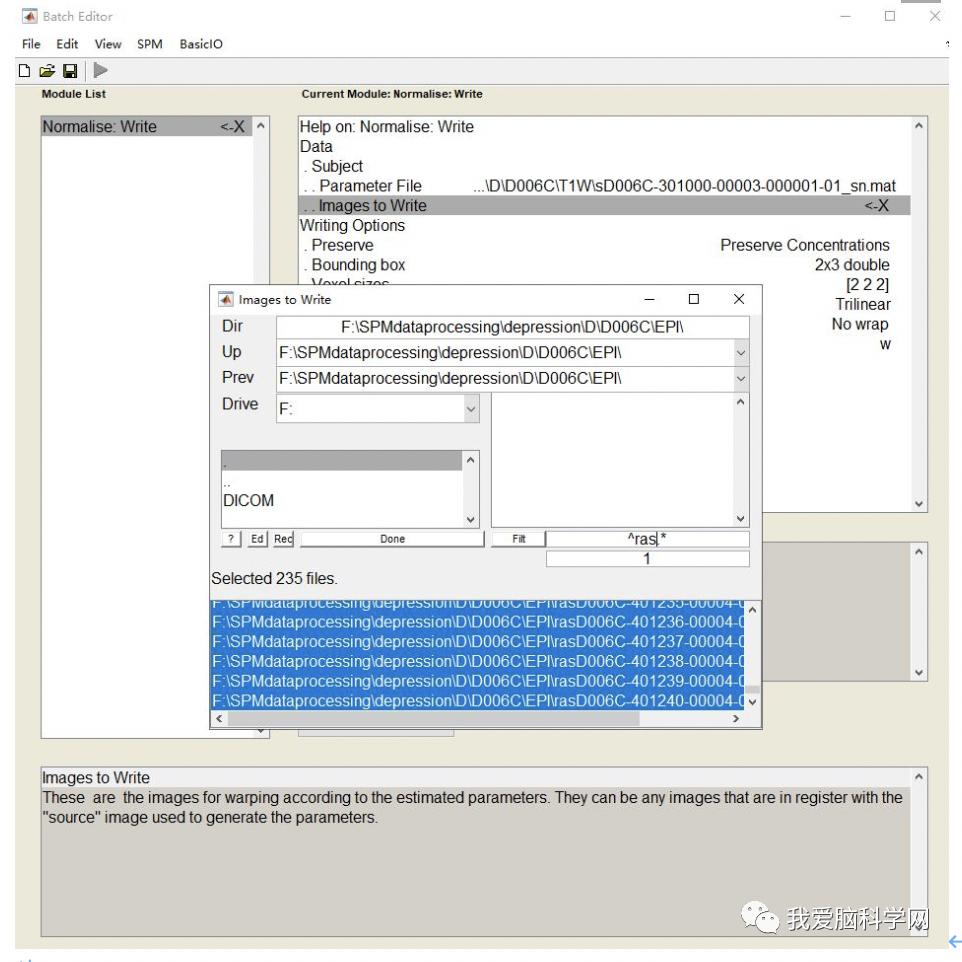The height and width of the screenshot is (962, 962).
Task: Click the Subject row in module tree
Action: coord(604,166)
